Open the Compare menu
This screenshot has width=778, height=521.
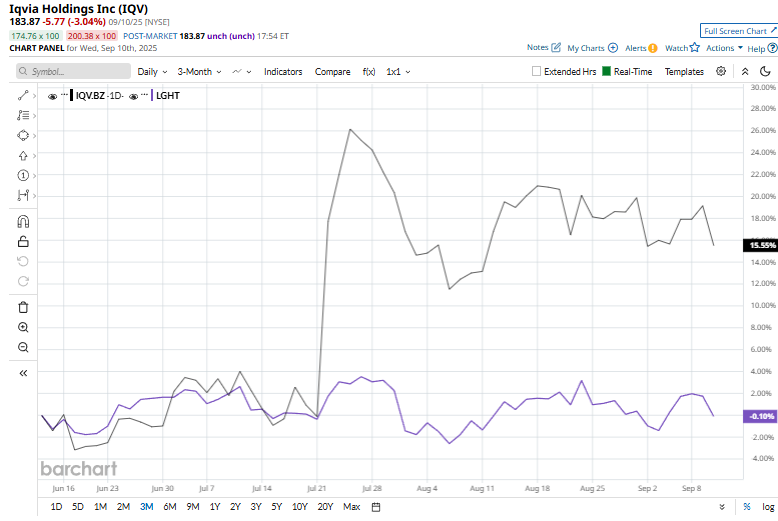click(332, 72)
